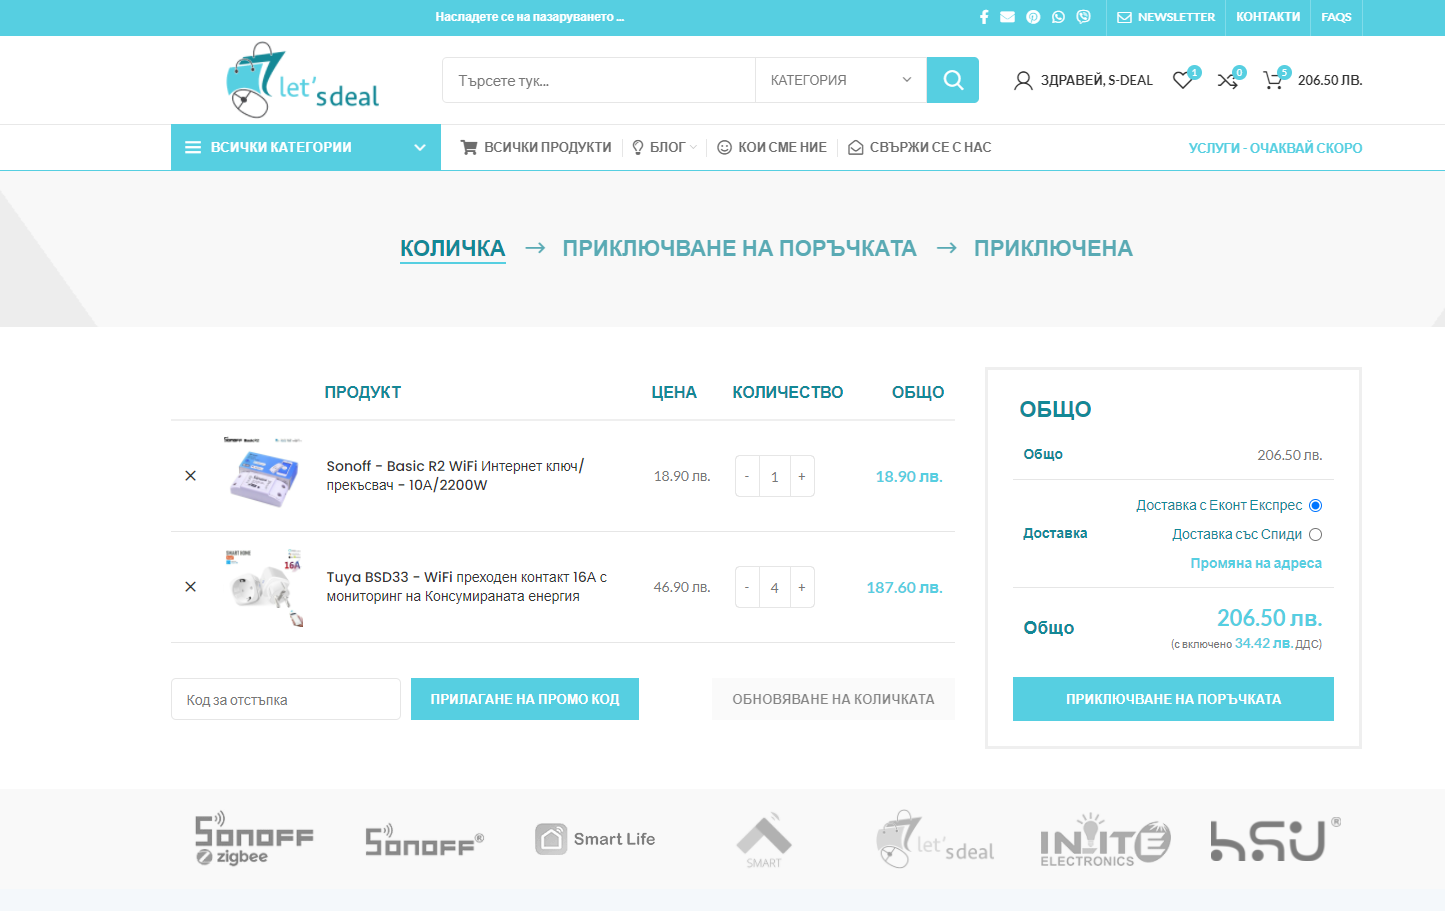Remove Tuya BSD33 from cart

click(190, 587)
